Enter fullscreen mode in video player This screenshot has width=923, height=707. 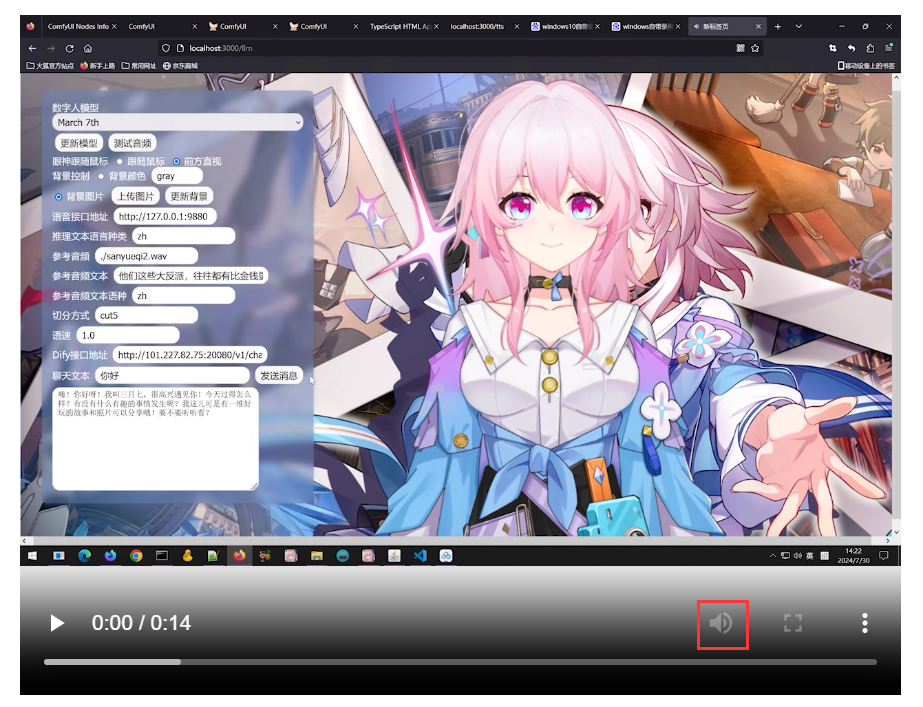793,623
